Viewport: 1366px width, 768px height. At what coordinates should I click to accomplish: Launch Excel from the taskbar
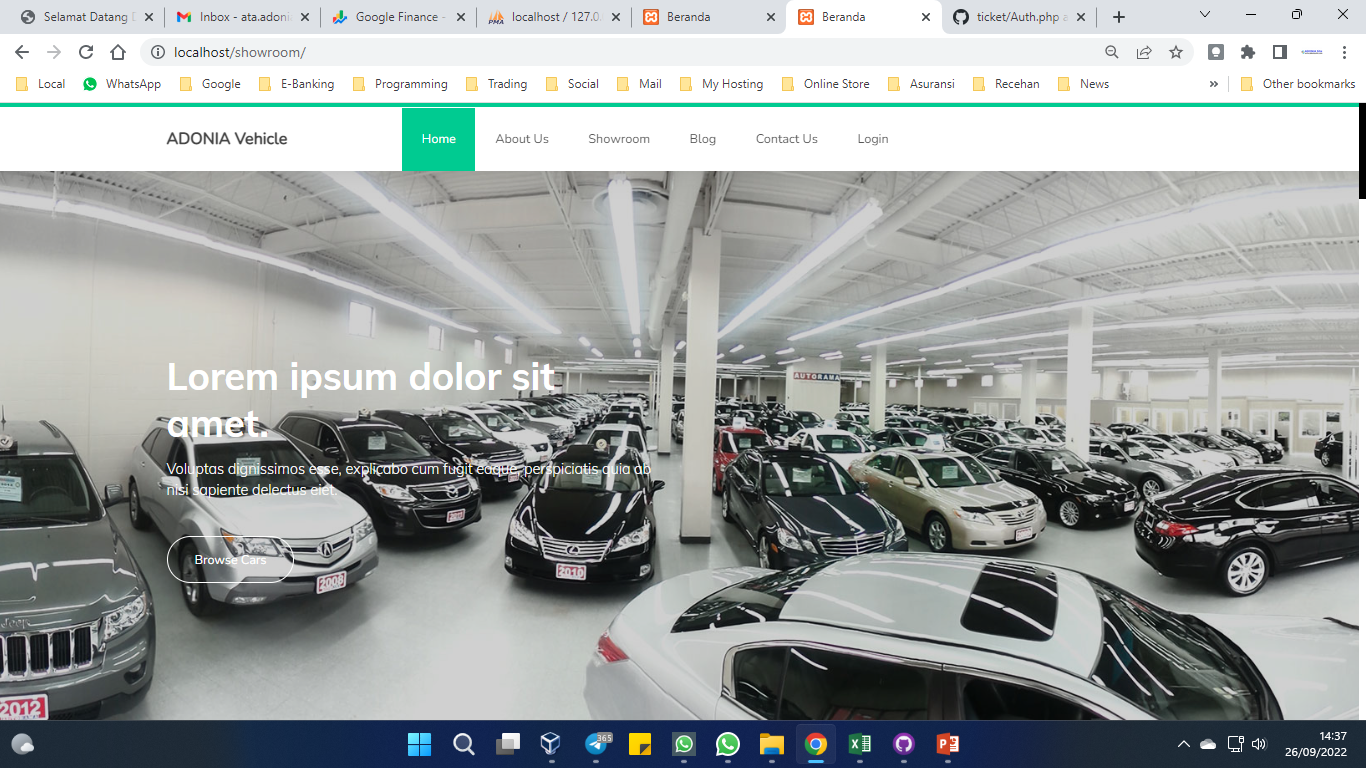click(x=860, y=744)
